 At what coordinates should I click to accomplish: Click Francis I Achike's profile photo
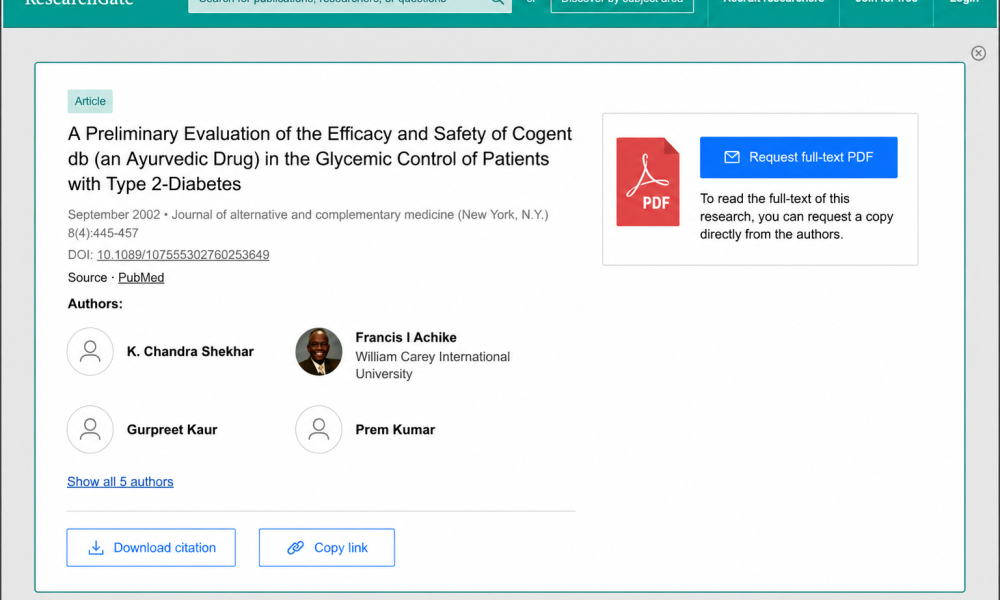tap(319, 351)
